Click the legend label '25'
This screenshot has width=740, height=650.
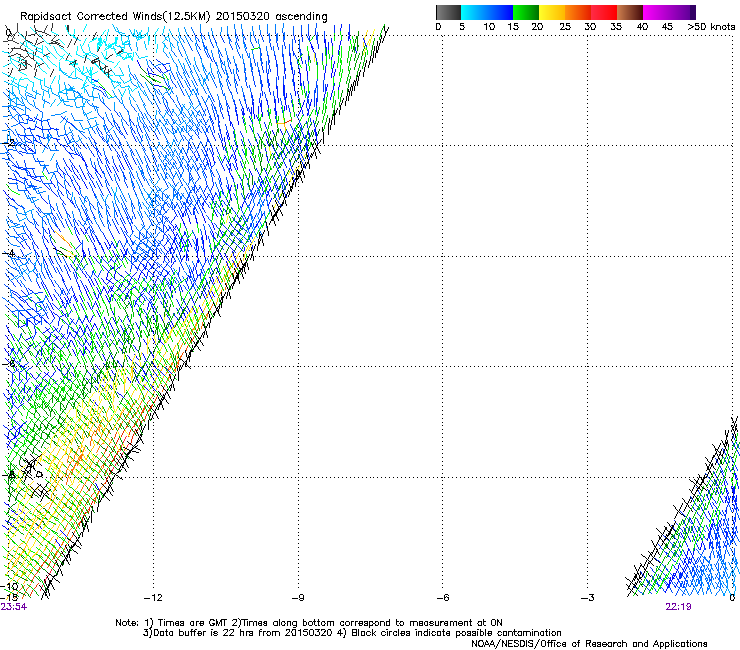(565, 27)
